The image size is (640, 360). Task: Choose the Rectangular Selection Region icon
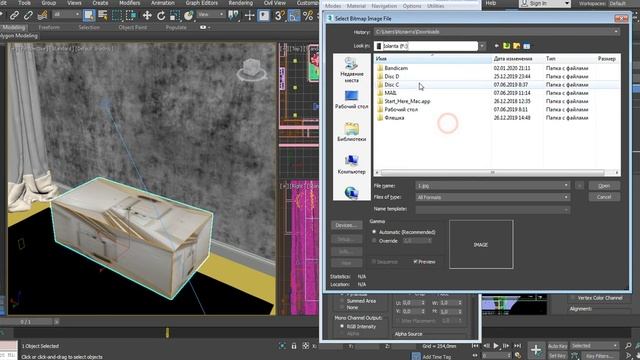117,16
